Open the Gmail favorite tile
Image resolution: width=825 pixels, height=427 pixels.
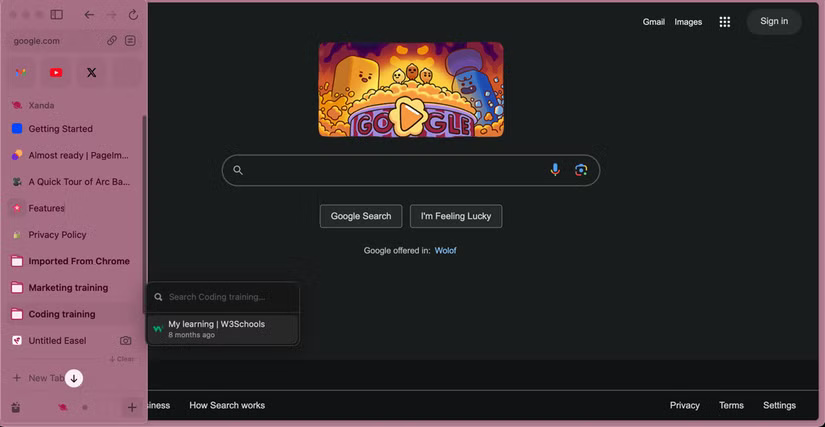click(21, 73)
